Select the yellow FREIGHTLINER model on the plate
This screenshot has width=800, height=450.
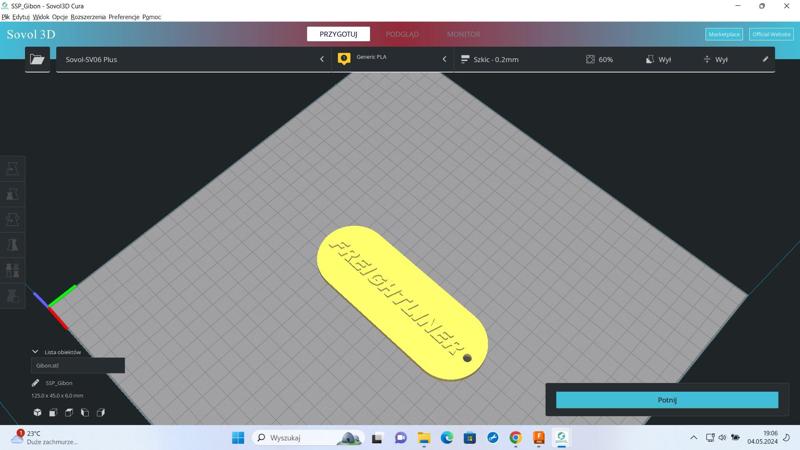(402, 303)
